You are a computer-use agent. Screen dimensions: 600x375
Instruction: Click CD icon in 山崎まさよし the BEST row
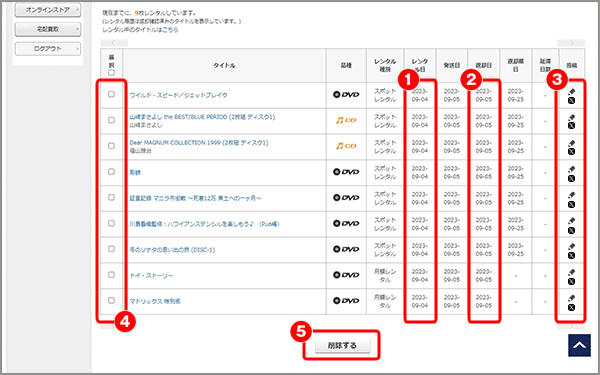346,120
